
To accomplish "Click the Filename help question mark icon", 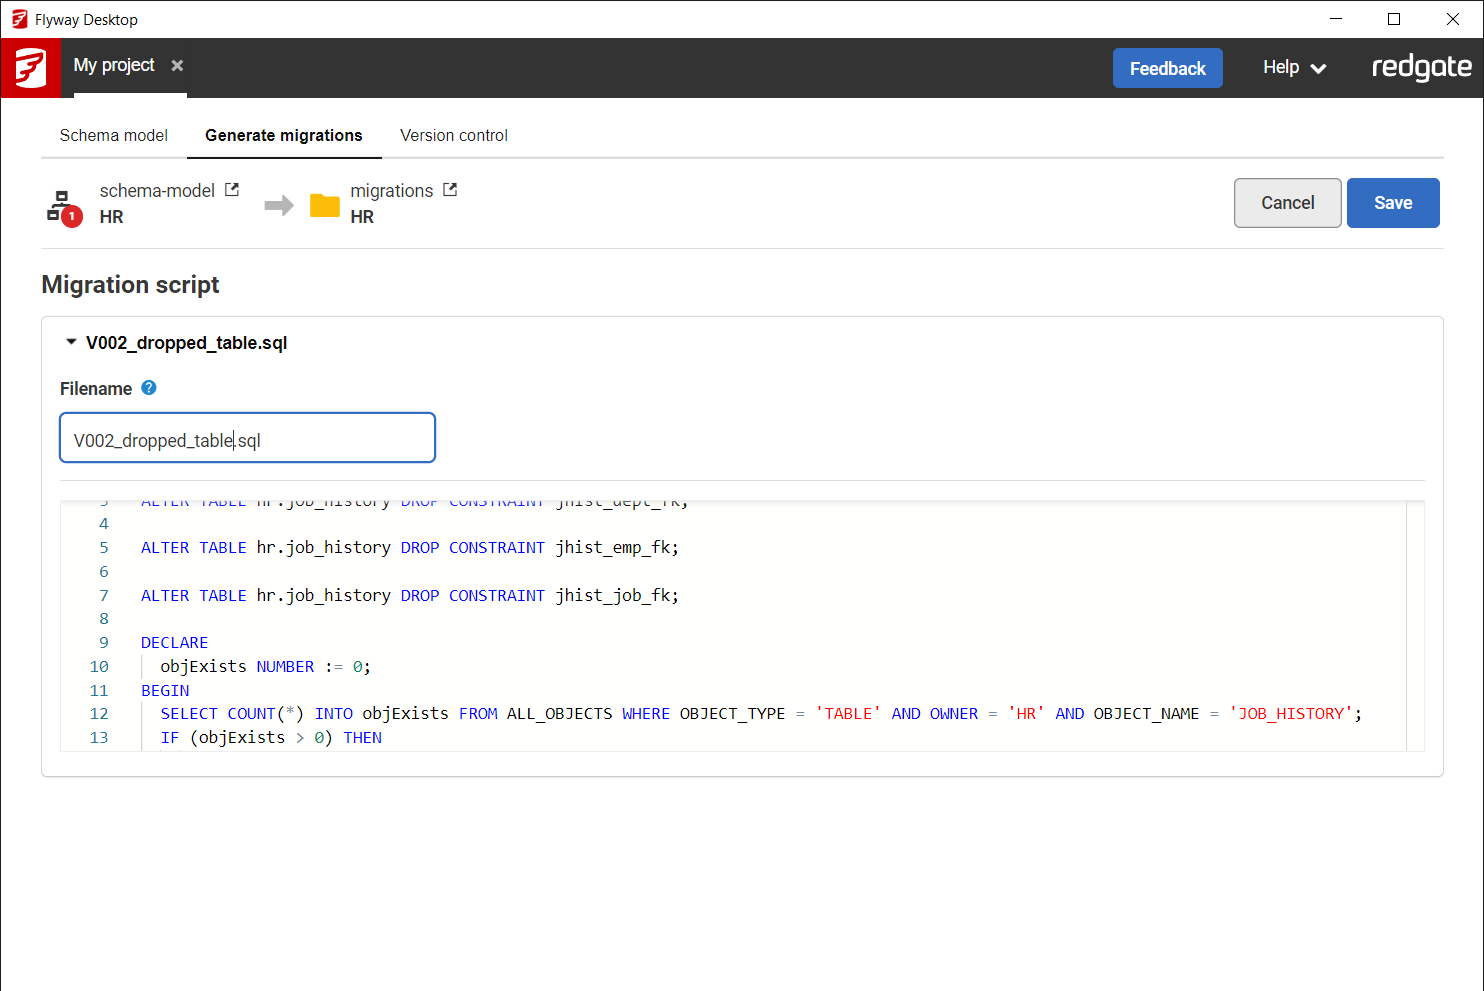I will [149, 388].
